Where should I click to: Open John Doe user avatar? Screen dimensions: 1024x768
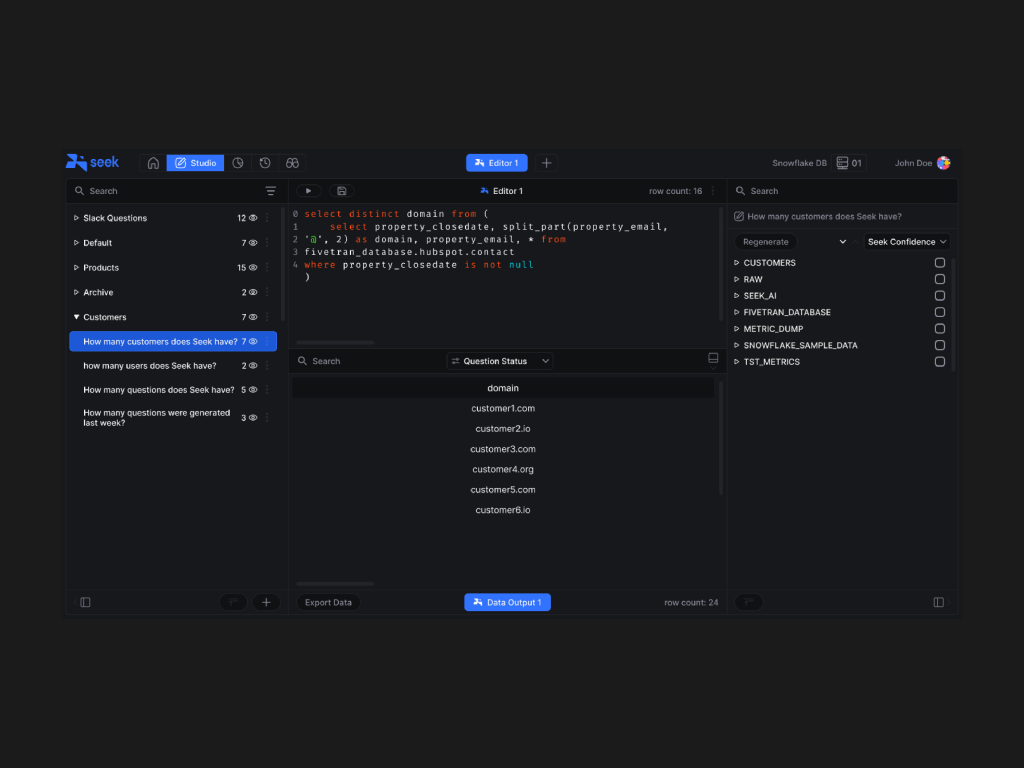(x=944, y=163)
